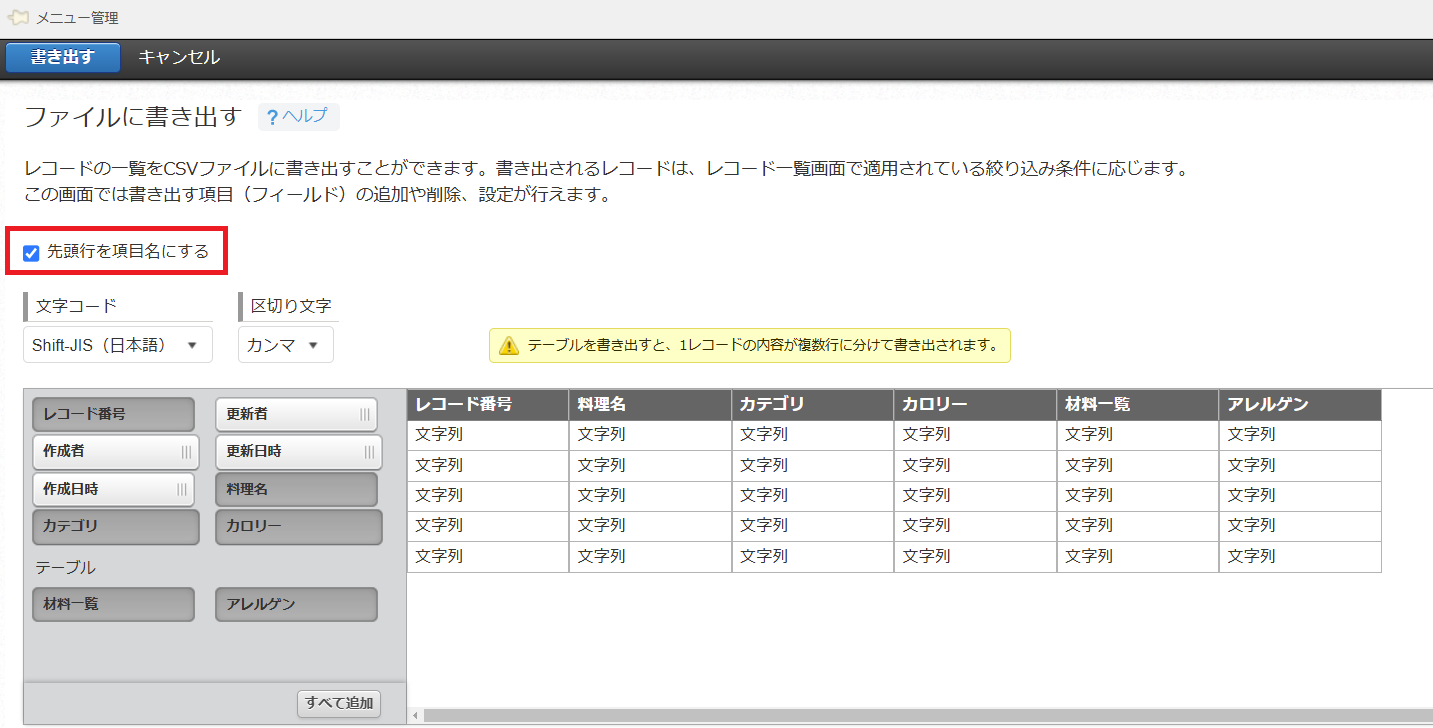Click the drag handle on 更新日時 field
The image size is (1433, 728).
coord(369,452)
